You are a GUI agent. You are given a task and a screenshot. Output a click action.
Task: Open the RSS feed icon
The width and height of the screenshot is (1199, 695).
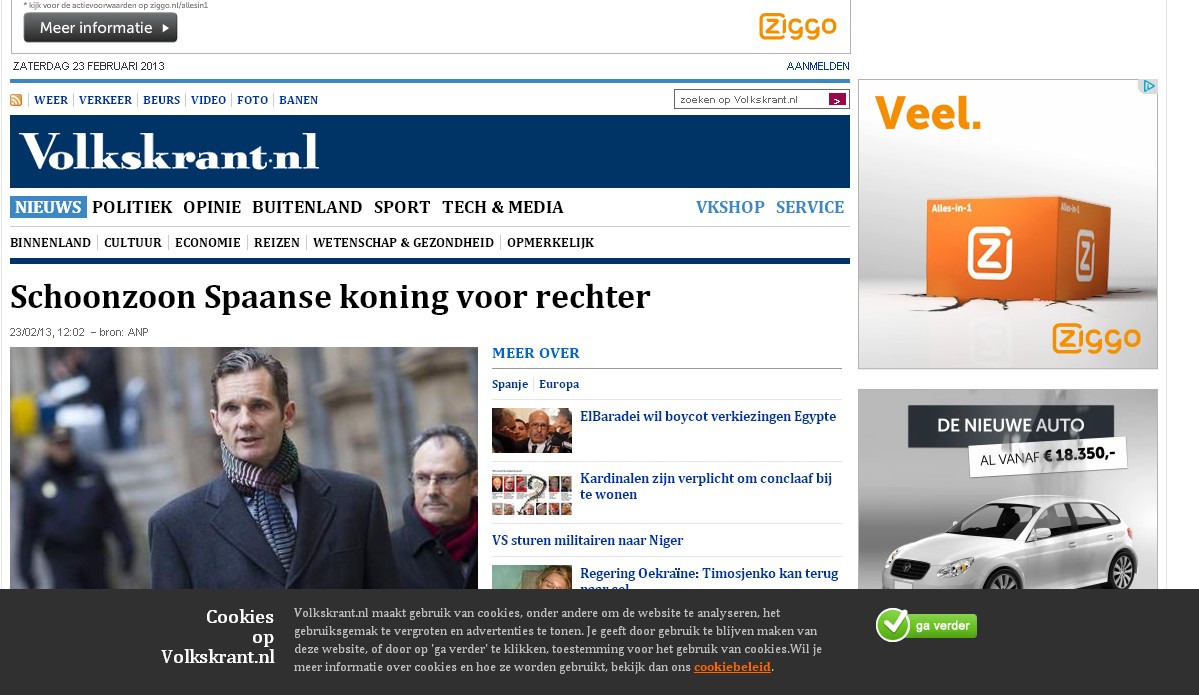pyautogui.click(x=15, y=100)
